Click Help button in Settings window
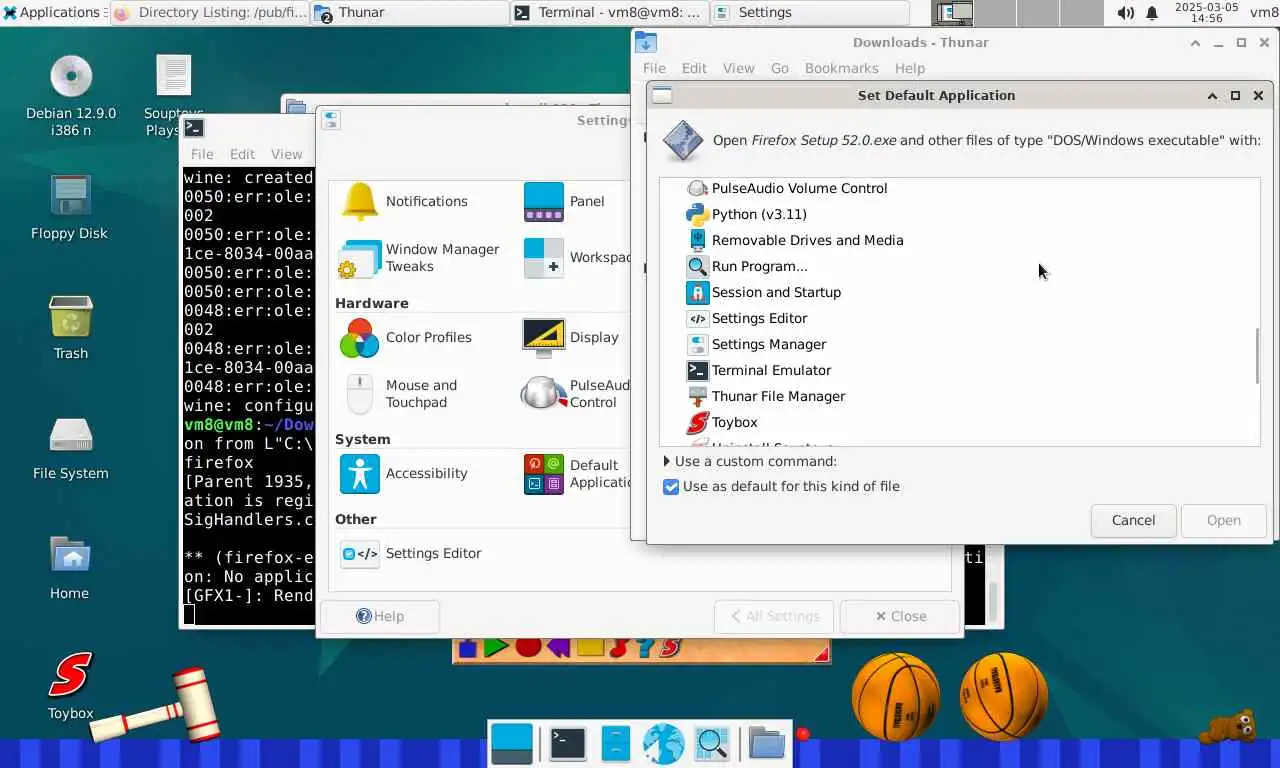The image size is (1280, 768). [x=380, y=616]
